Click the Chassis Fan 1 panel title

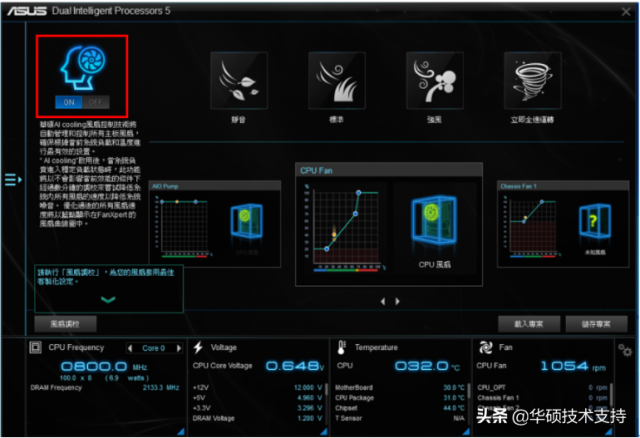518,186
